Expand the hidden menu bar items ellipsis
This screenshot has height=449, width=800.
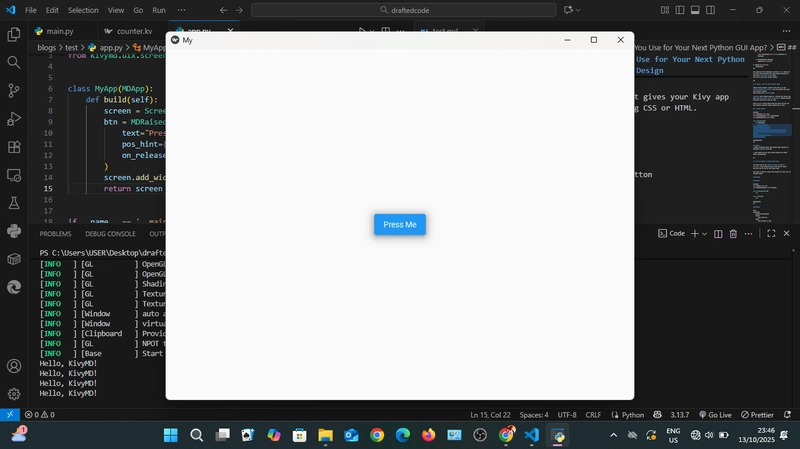(181, 10)
